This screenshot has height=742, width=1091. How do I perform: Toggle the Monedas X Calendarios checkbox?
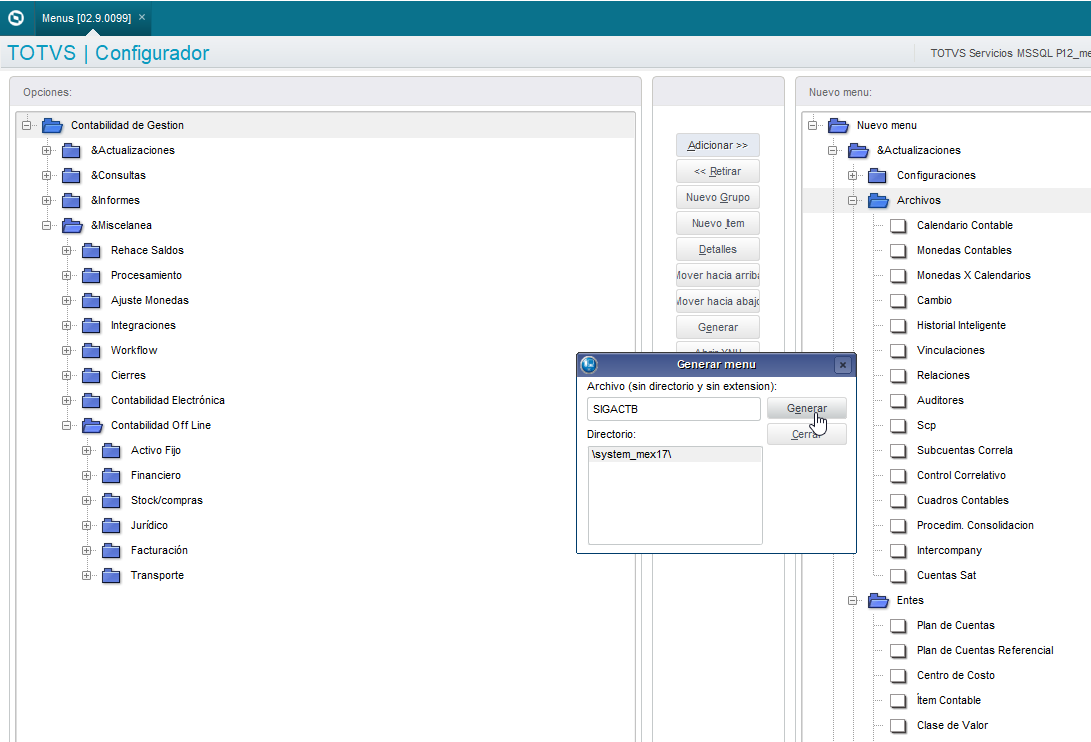point(898,276)
